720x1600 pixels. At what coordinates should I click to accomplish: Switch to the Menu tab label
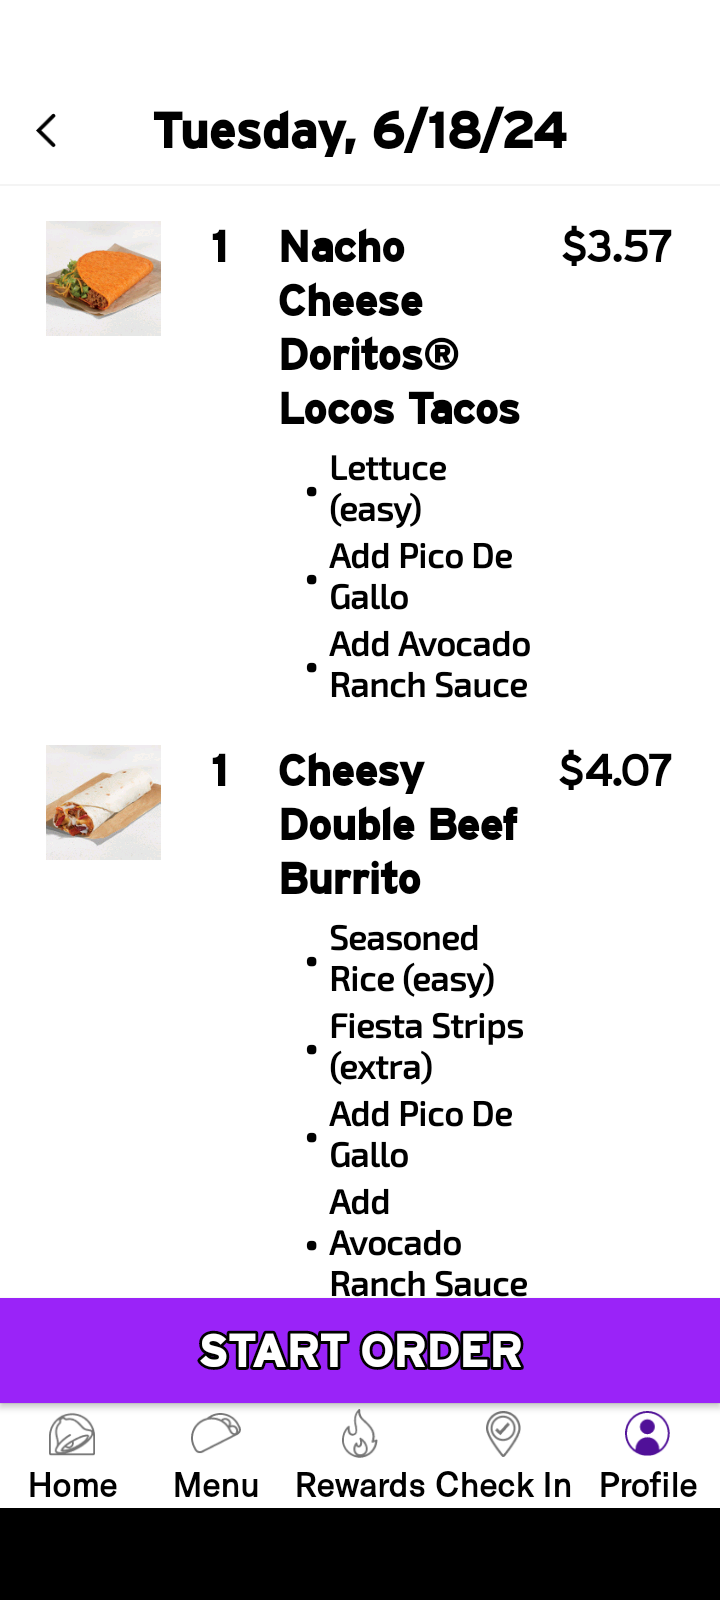216,1485
